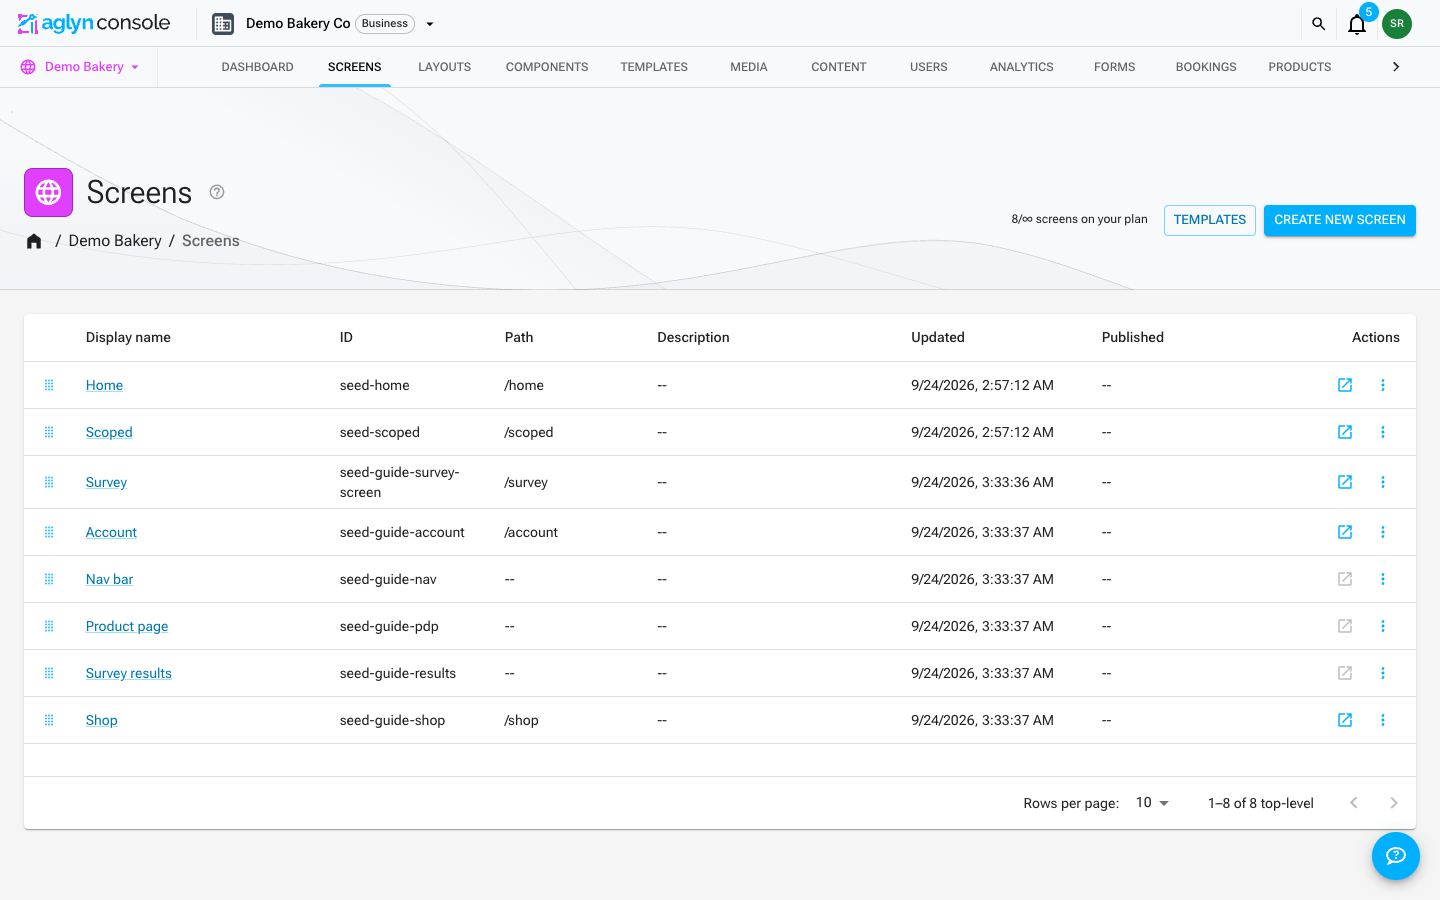Open Shop screen in new tab icon
The height and width of the screenshot is (900, 1440).
[1345, 720]
